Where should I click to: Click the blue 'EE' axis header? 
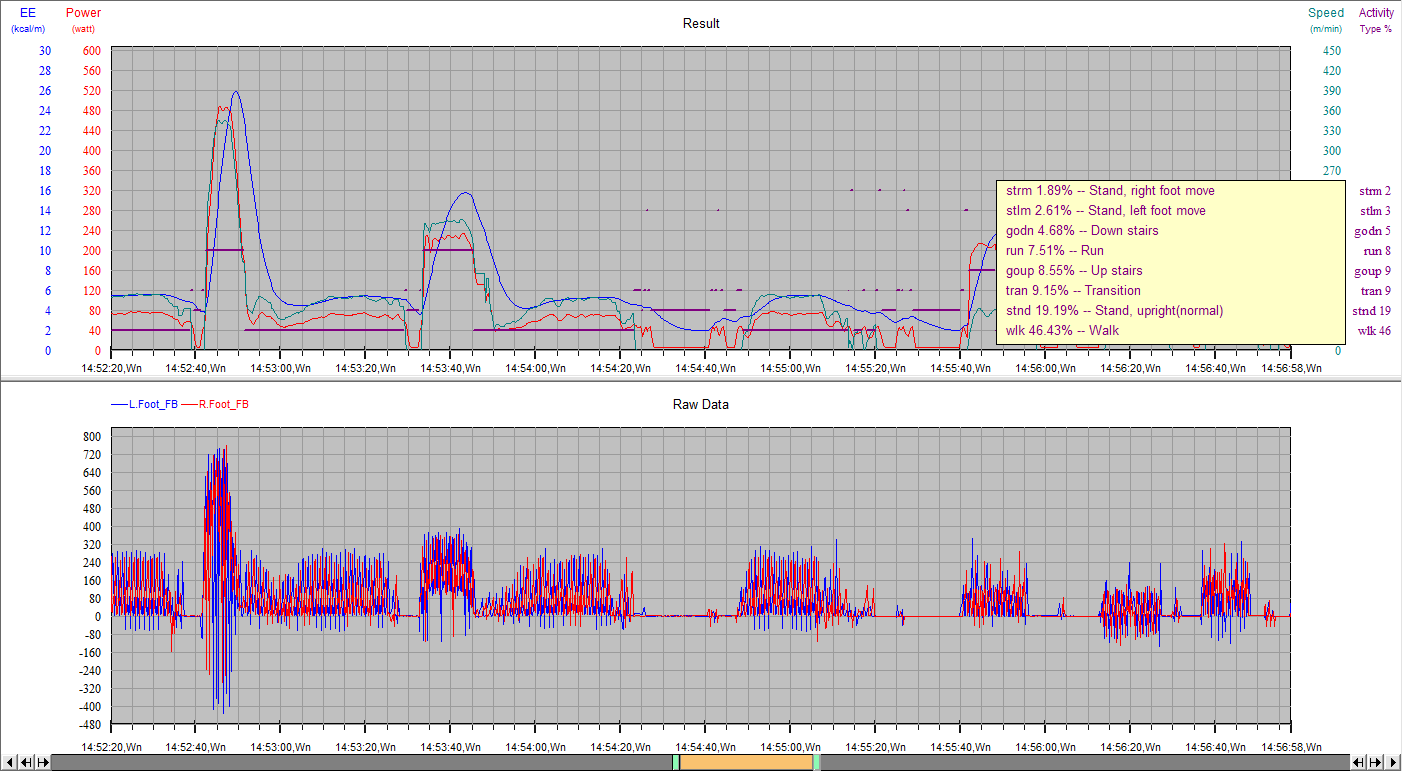click(x=28, y=13)
